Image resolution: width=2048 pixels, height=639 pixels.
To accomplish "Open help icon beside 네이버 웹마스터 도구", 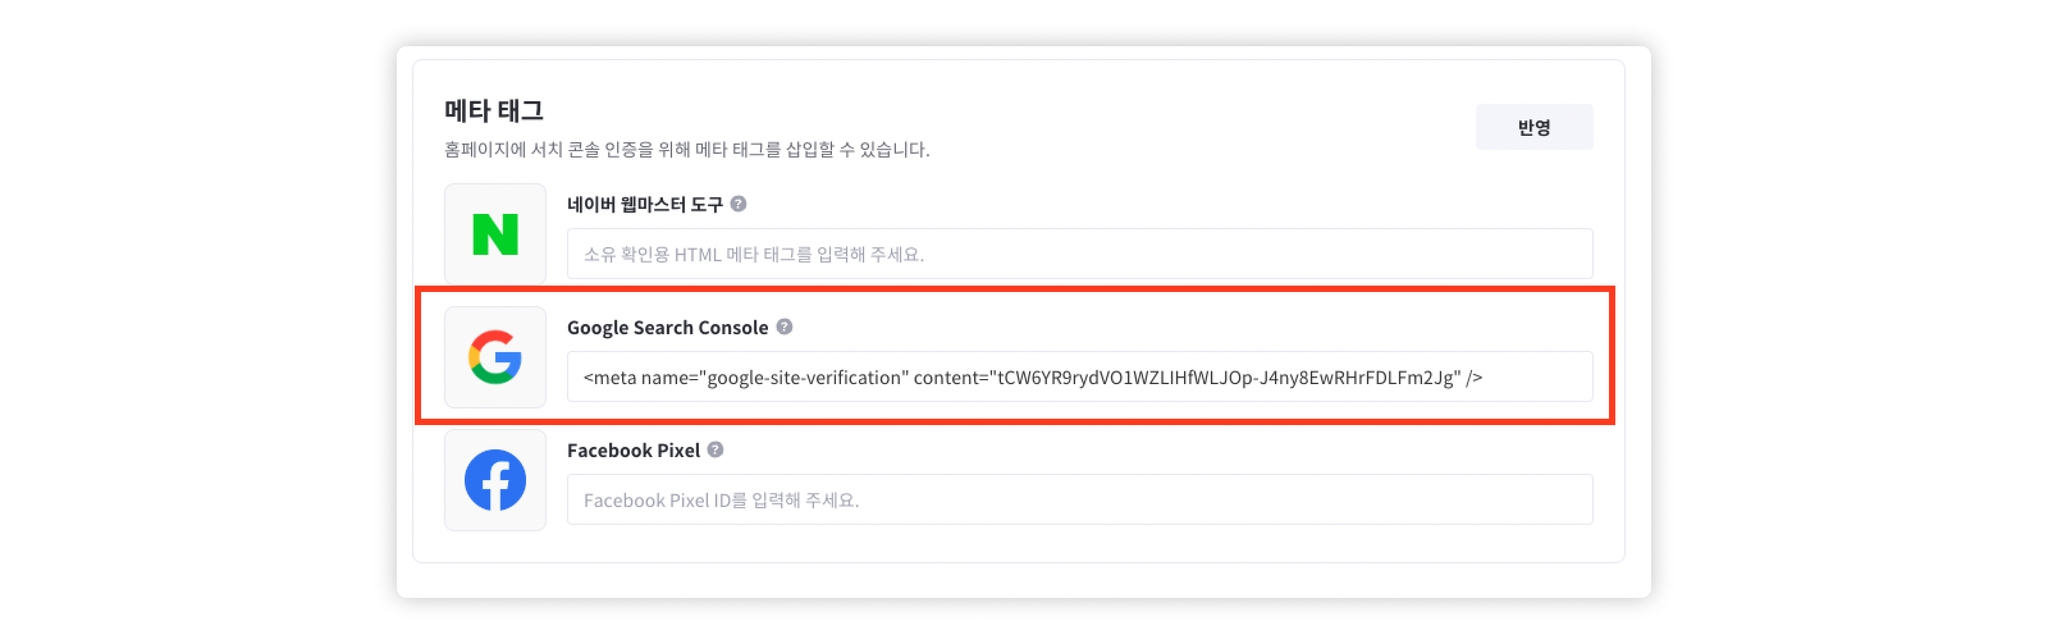I will 738,204.
